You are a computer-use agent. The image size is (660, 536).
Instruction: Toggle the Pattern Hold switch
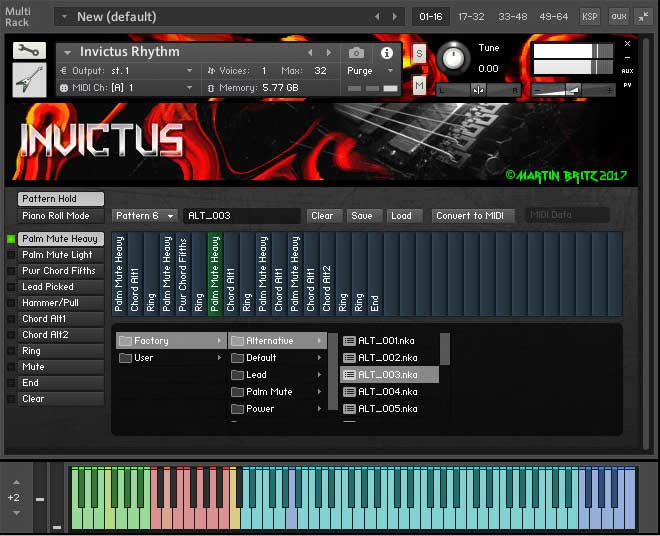[x=61, y=199]
